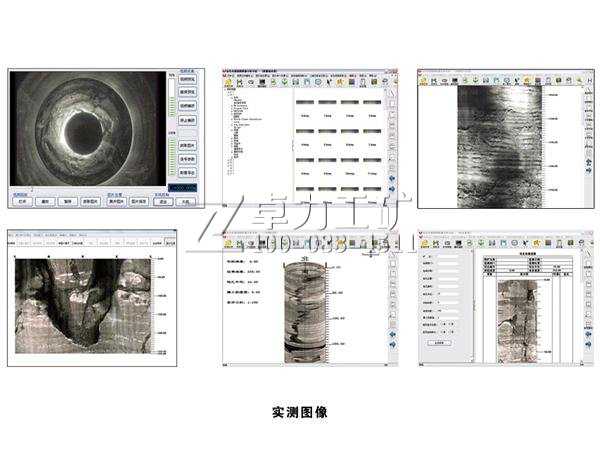Click the blue up arrow beside the unrolled borehole image
This screenshot has width=600, height=451.
(587, 160)
